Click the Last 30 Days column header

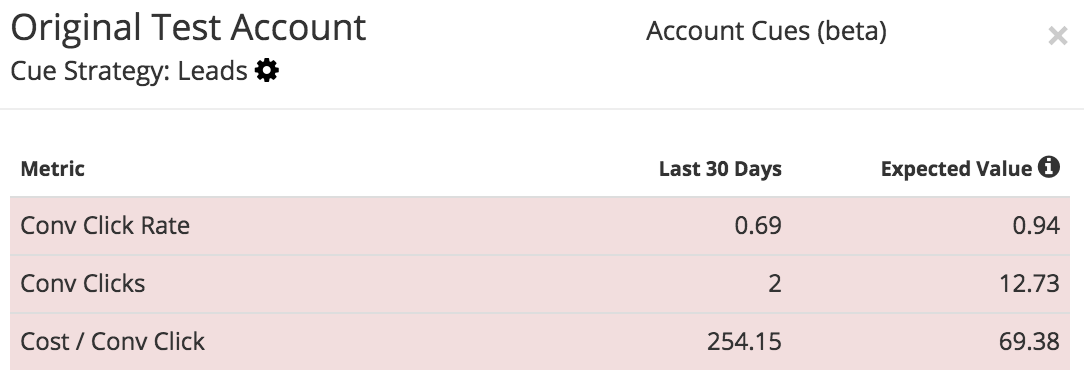(x=720, y=168)
